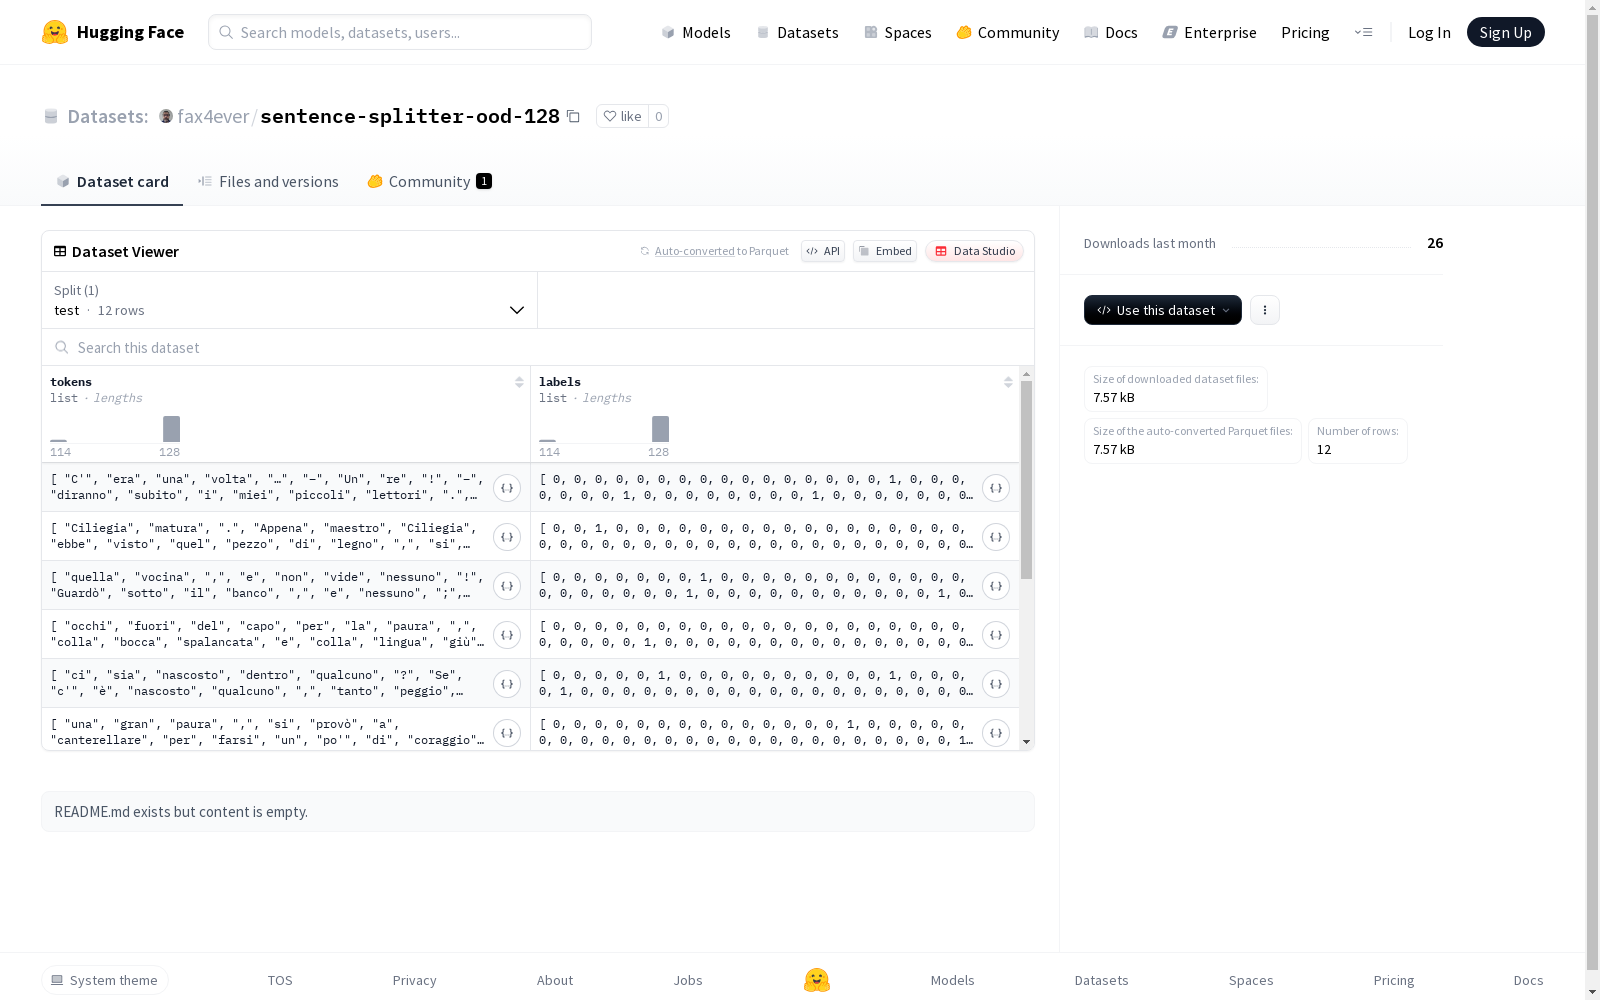Open the Split test dropdown
Viewport: 1600px width, 1000px height.
click(289, 300)
